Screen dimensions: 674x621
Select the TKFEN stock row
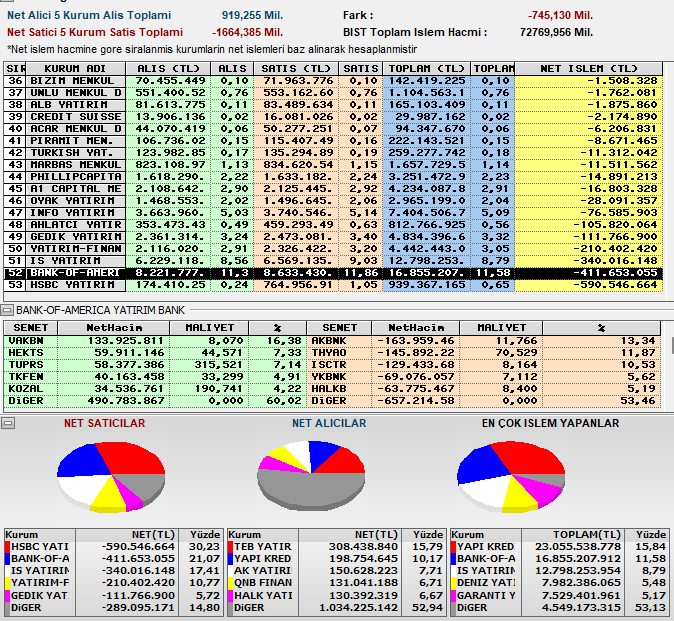click(x=155, y=377)
